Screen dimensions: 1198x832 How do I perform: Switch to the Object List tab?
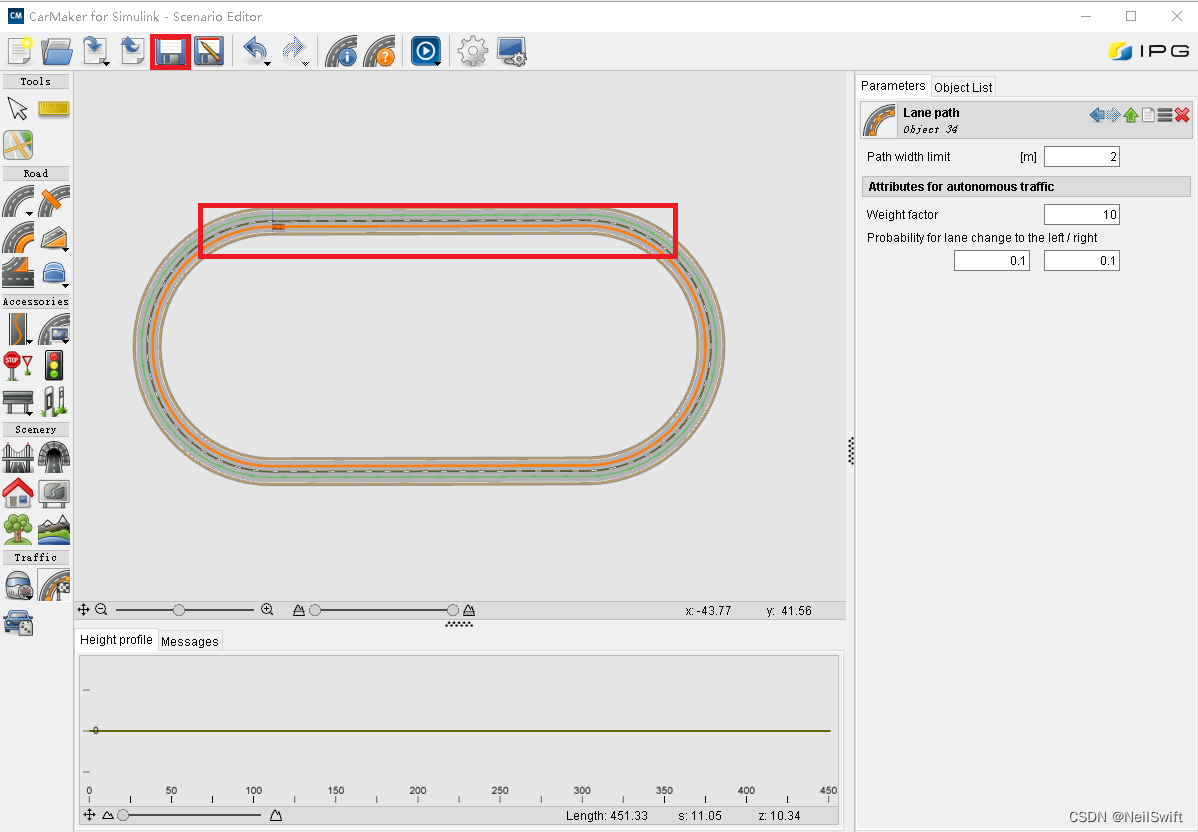pyautogui.click(x=963, y=87)
